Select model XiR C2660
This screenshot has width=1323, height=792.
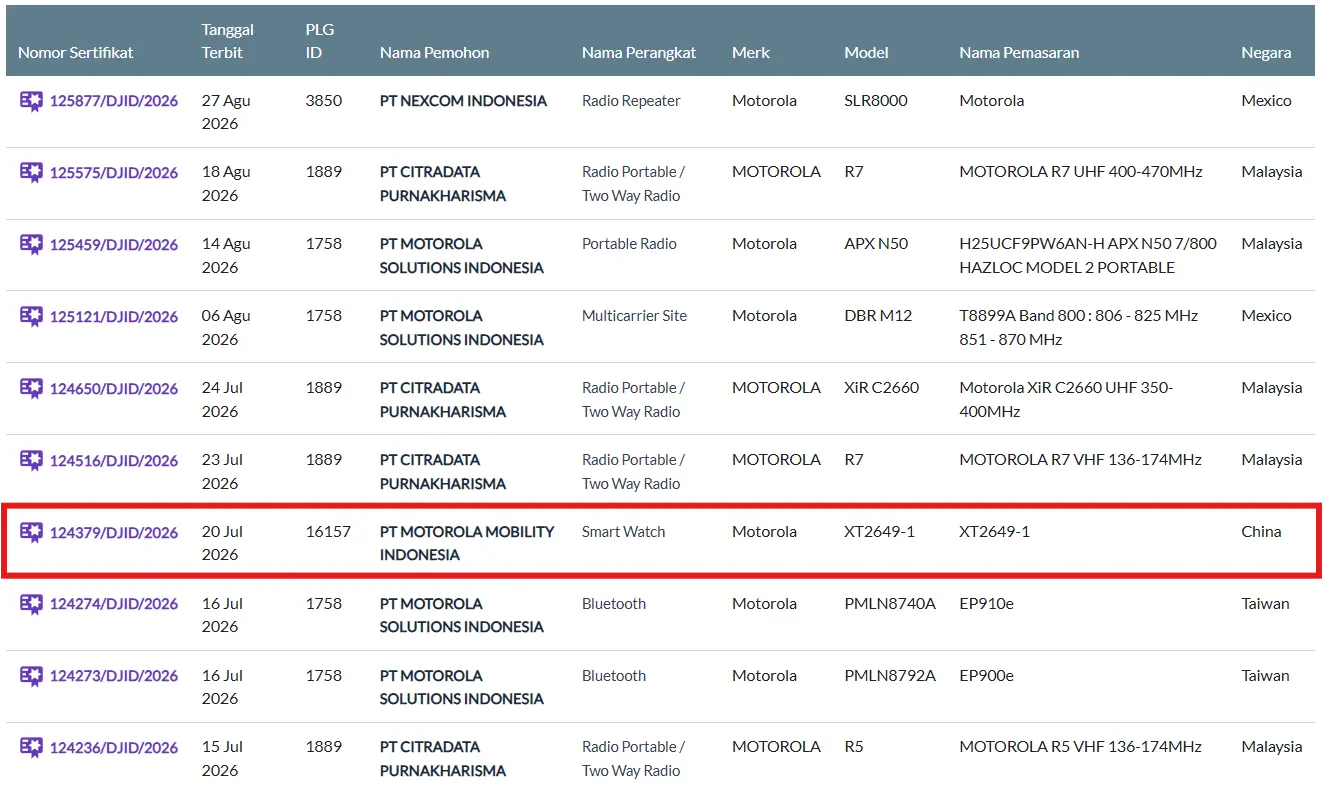click(x=882, y=388)
